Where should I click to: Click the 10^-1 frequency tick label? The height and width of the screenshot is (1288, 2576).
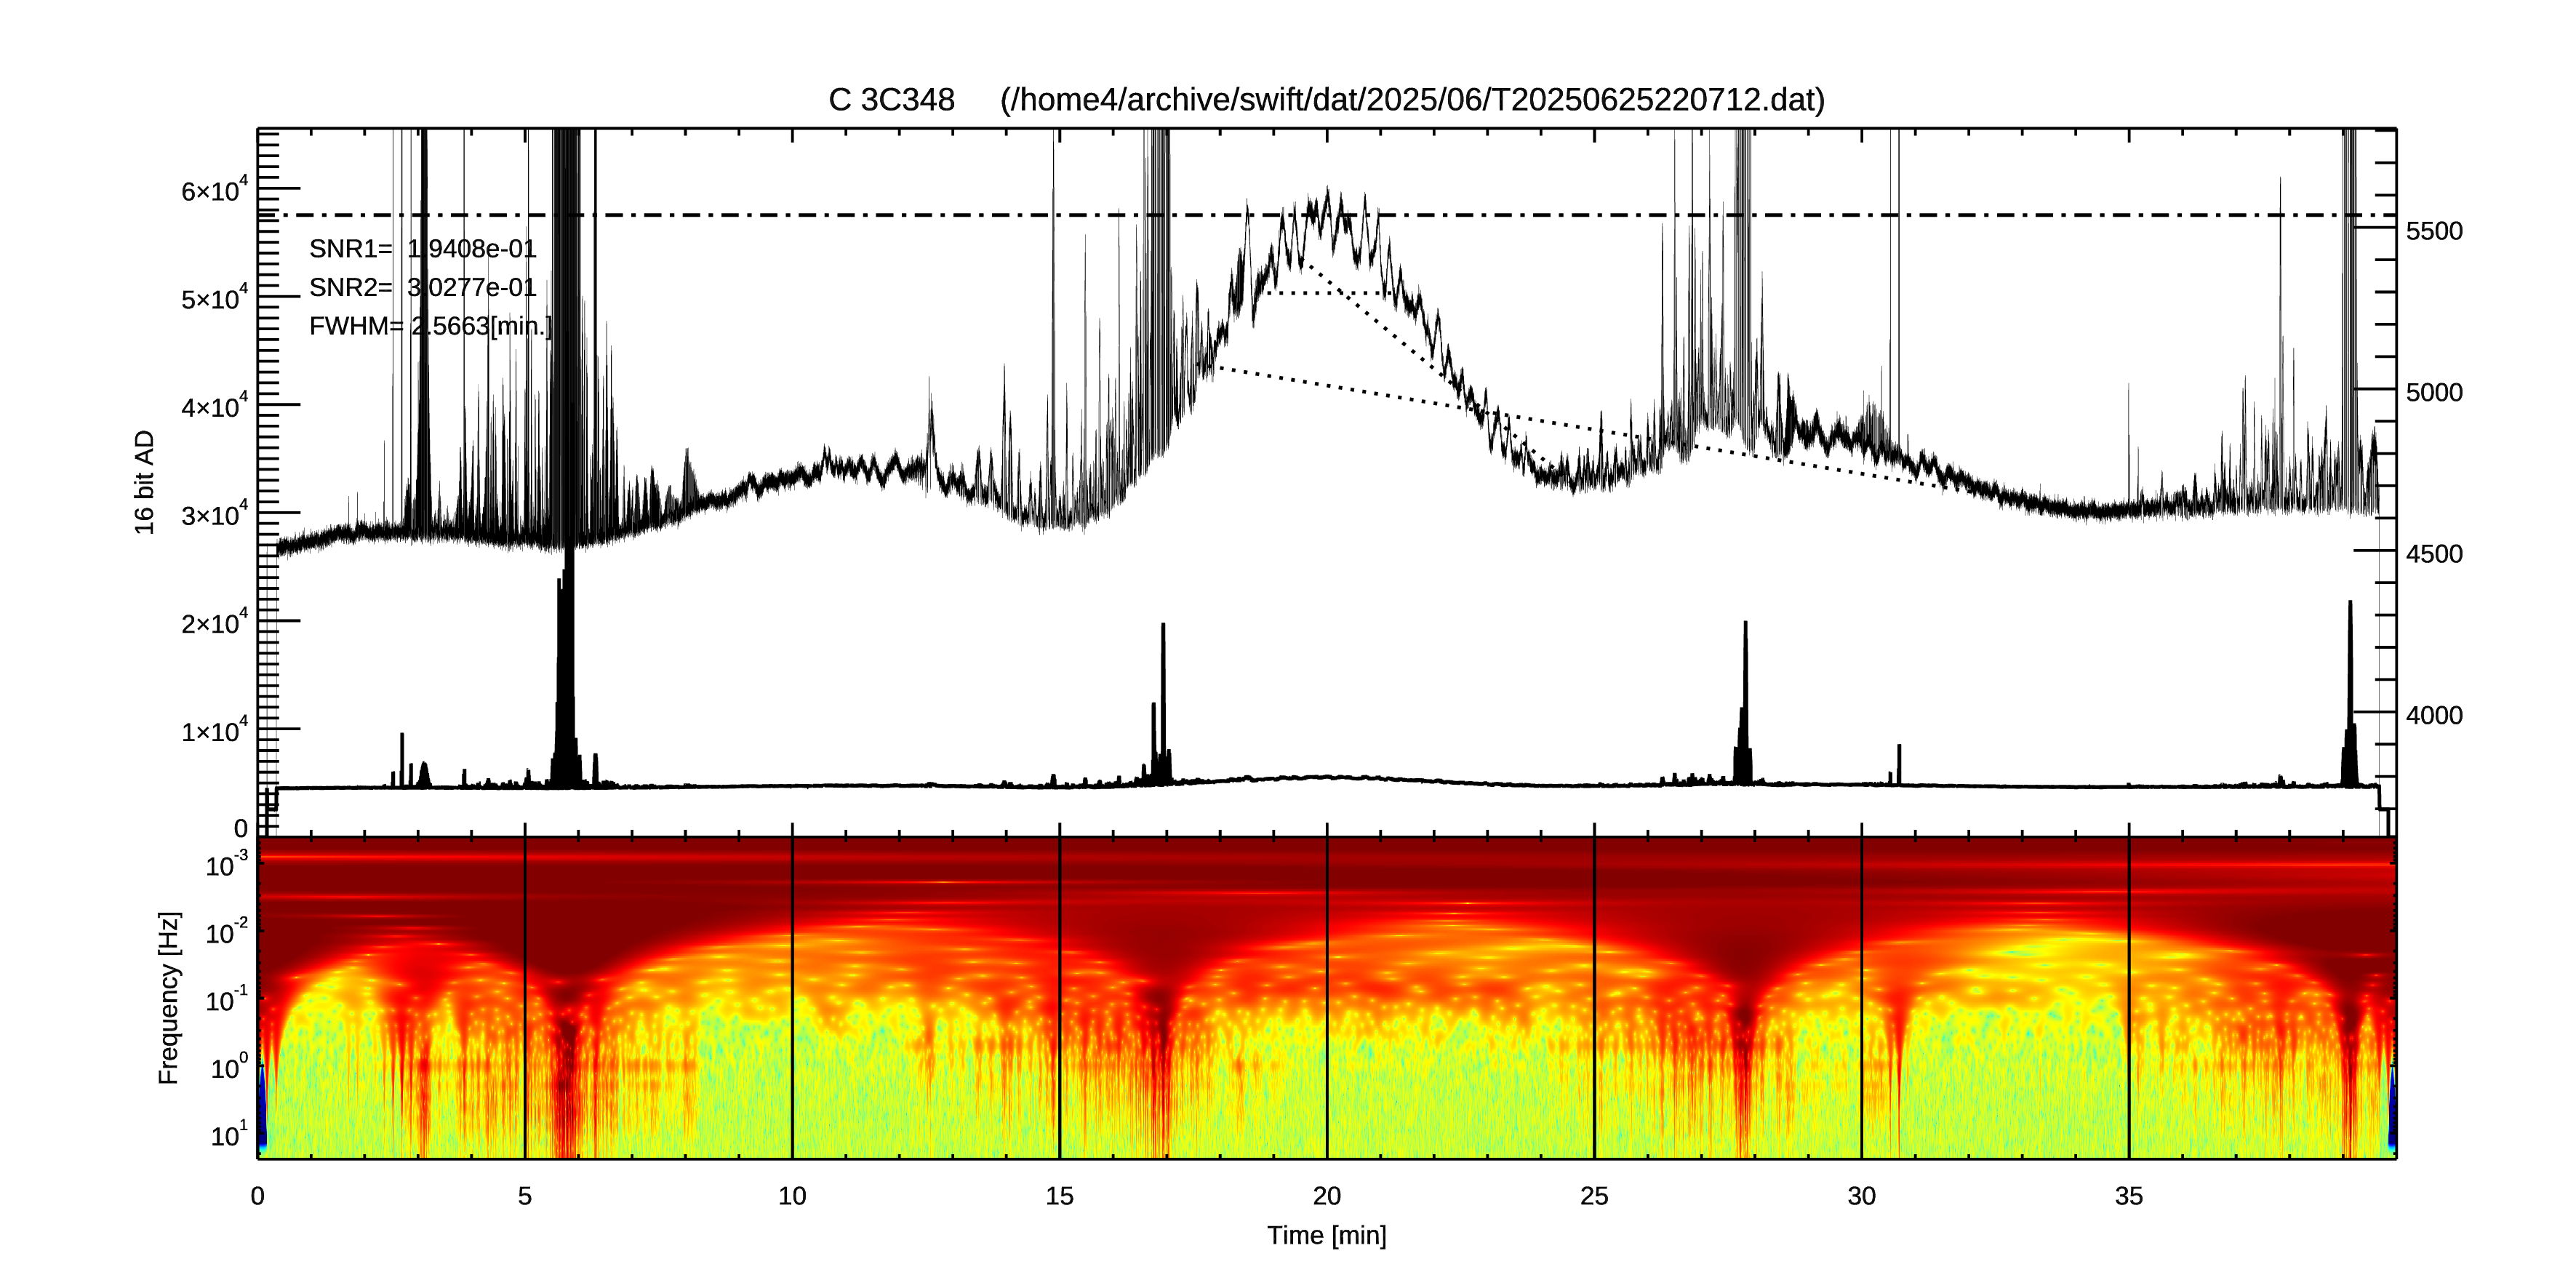click(x=227, y=998)
